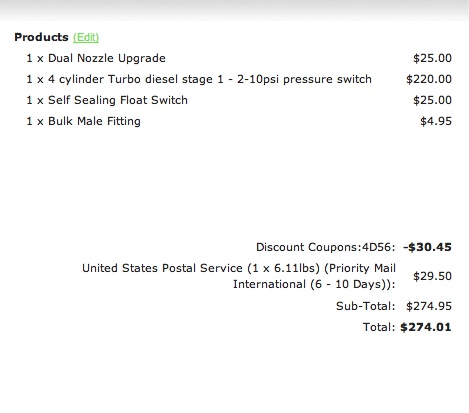Click the $220.00 price
The height and width of the screenshot is (413, 469).
[x=429, y=79]
